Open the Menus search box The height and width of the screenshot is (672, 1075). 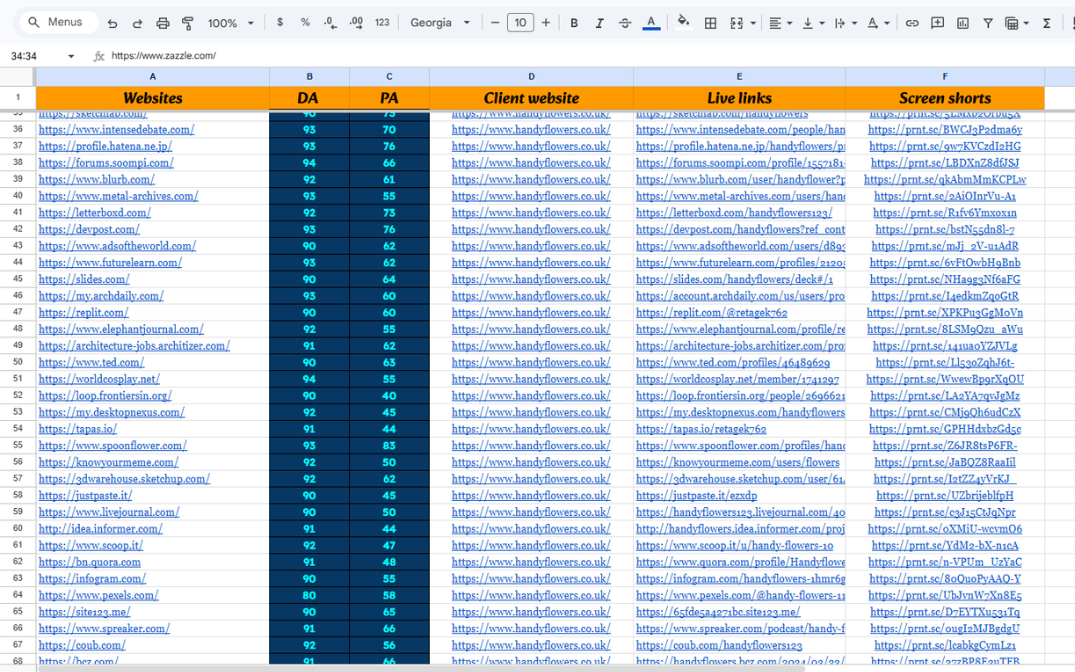pyautogui.click(x=58, y=22)
